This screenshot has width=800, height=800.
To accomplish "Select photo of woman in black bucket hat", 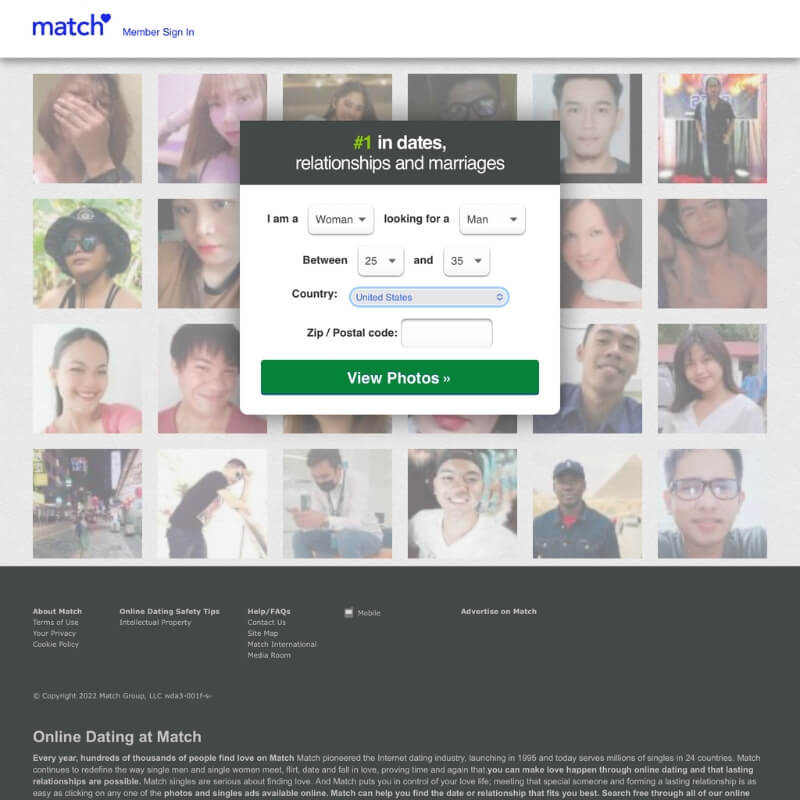I will tap(87, 254).
